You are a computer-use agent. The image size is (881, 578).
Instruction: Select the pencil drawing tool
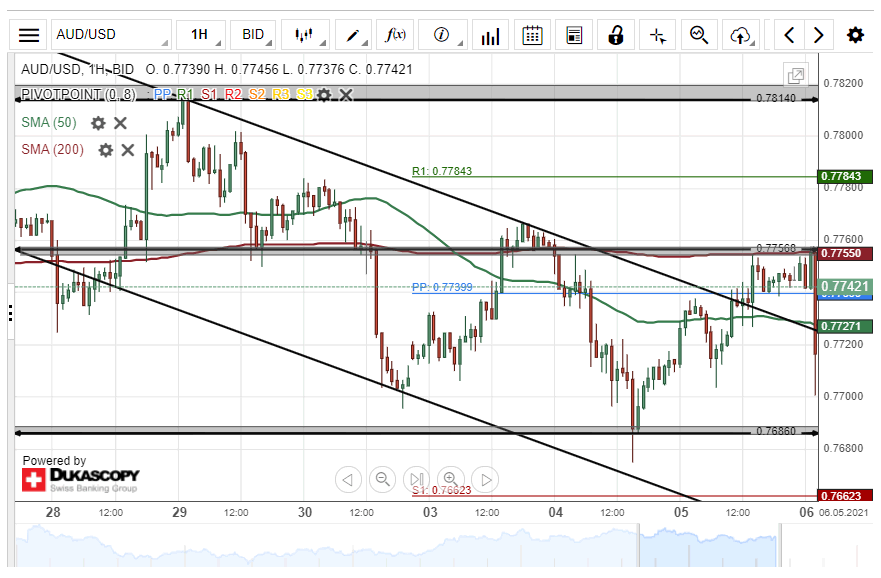tap(353, 35)
